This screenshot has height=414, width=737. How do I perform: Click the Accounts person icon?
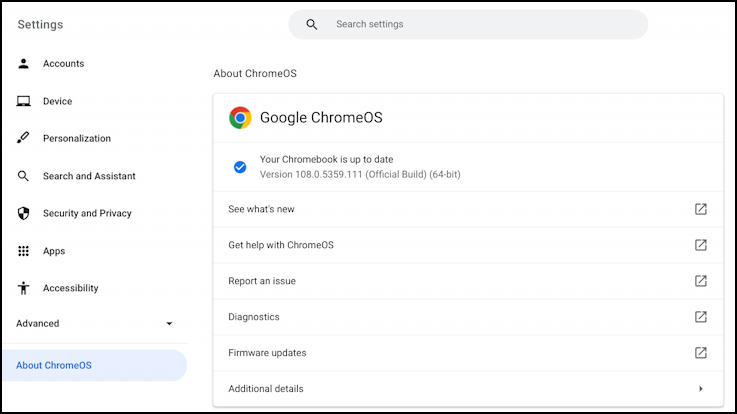tap(23, 64)
